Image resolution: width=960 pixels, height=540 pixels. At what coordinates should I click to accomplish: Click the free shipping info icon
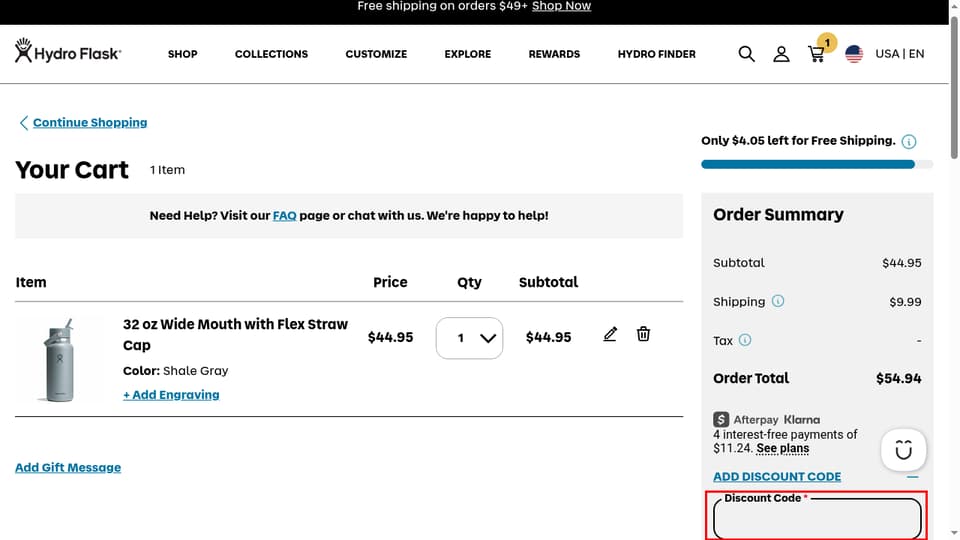click(909, 141)
